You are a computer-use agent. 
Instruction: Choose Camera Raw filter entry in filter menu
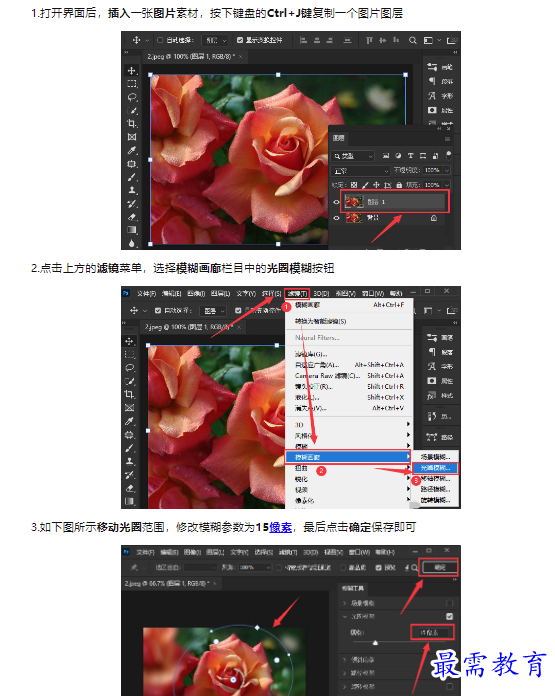(x=327, y=376)
